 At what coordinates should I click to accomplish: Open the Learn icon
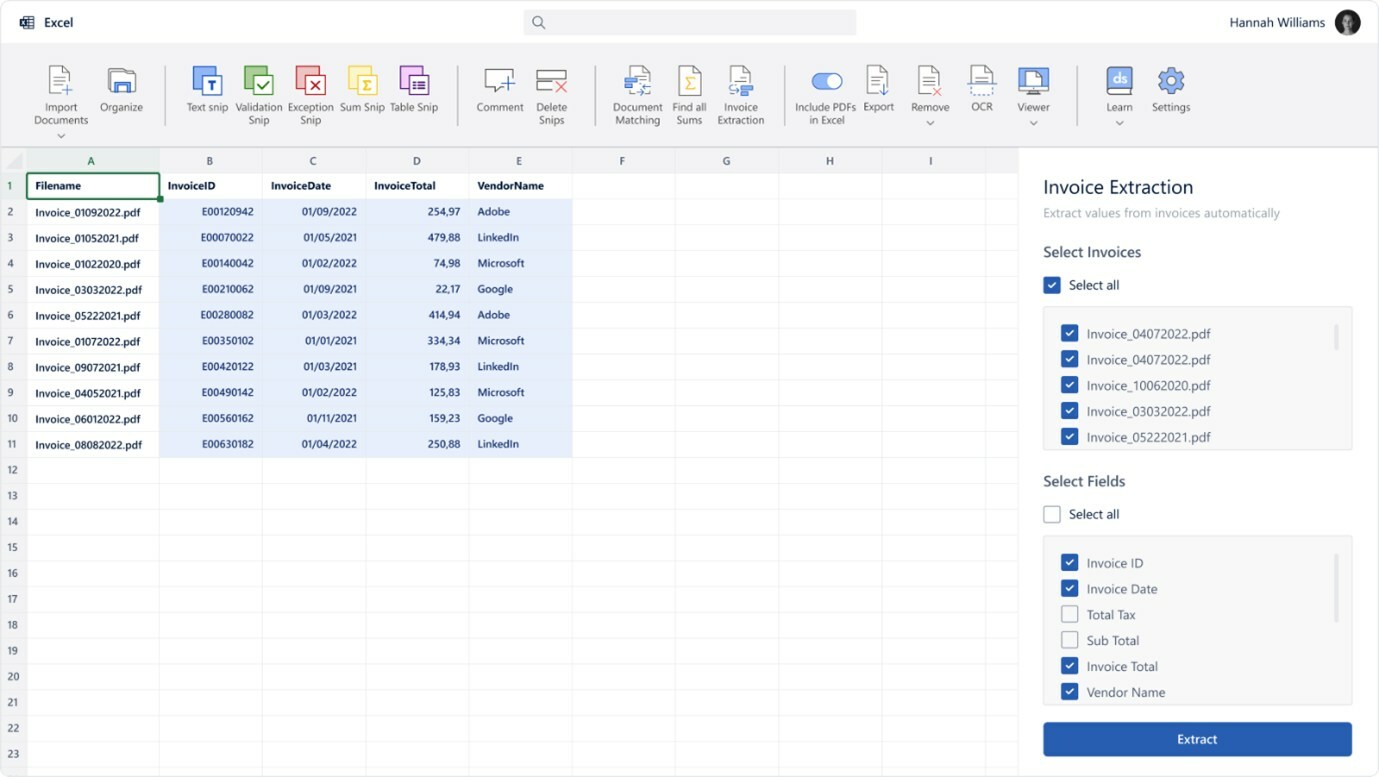[1119, 80]
